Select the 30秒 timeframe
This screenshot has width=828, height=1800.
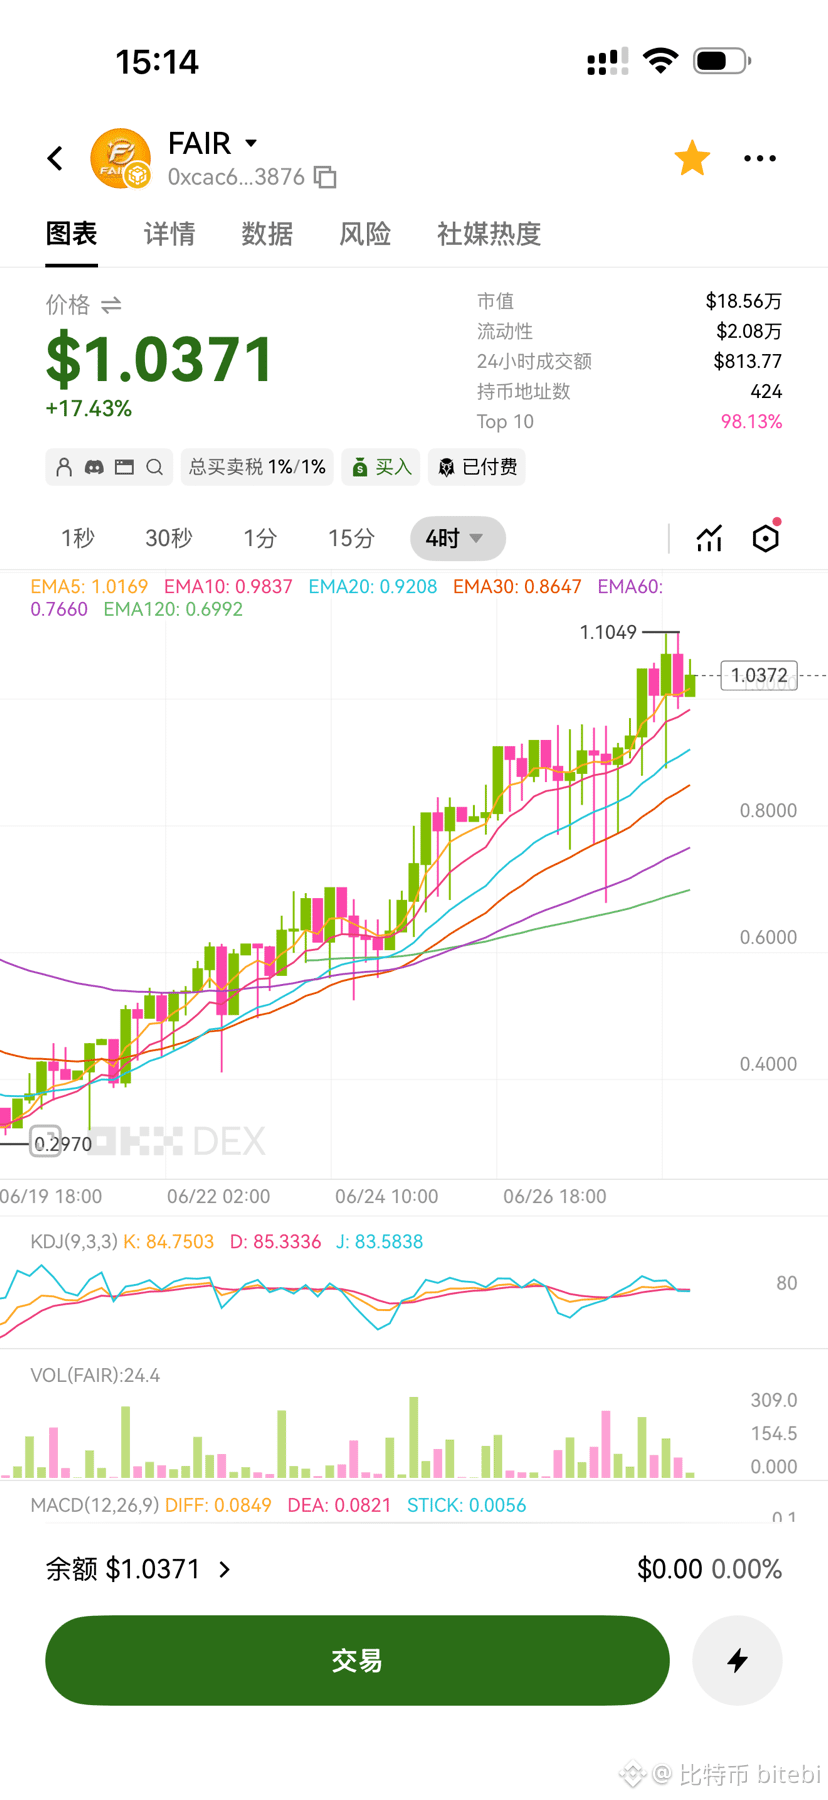168,539
